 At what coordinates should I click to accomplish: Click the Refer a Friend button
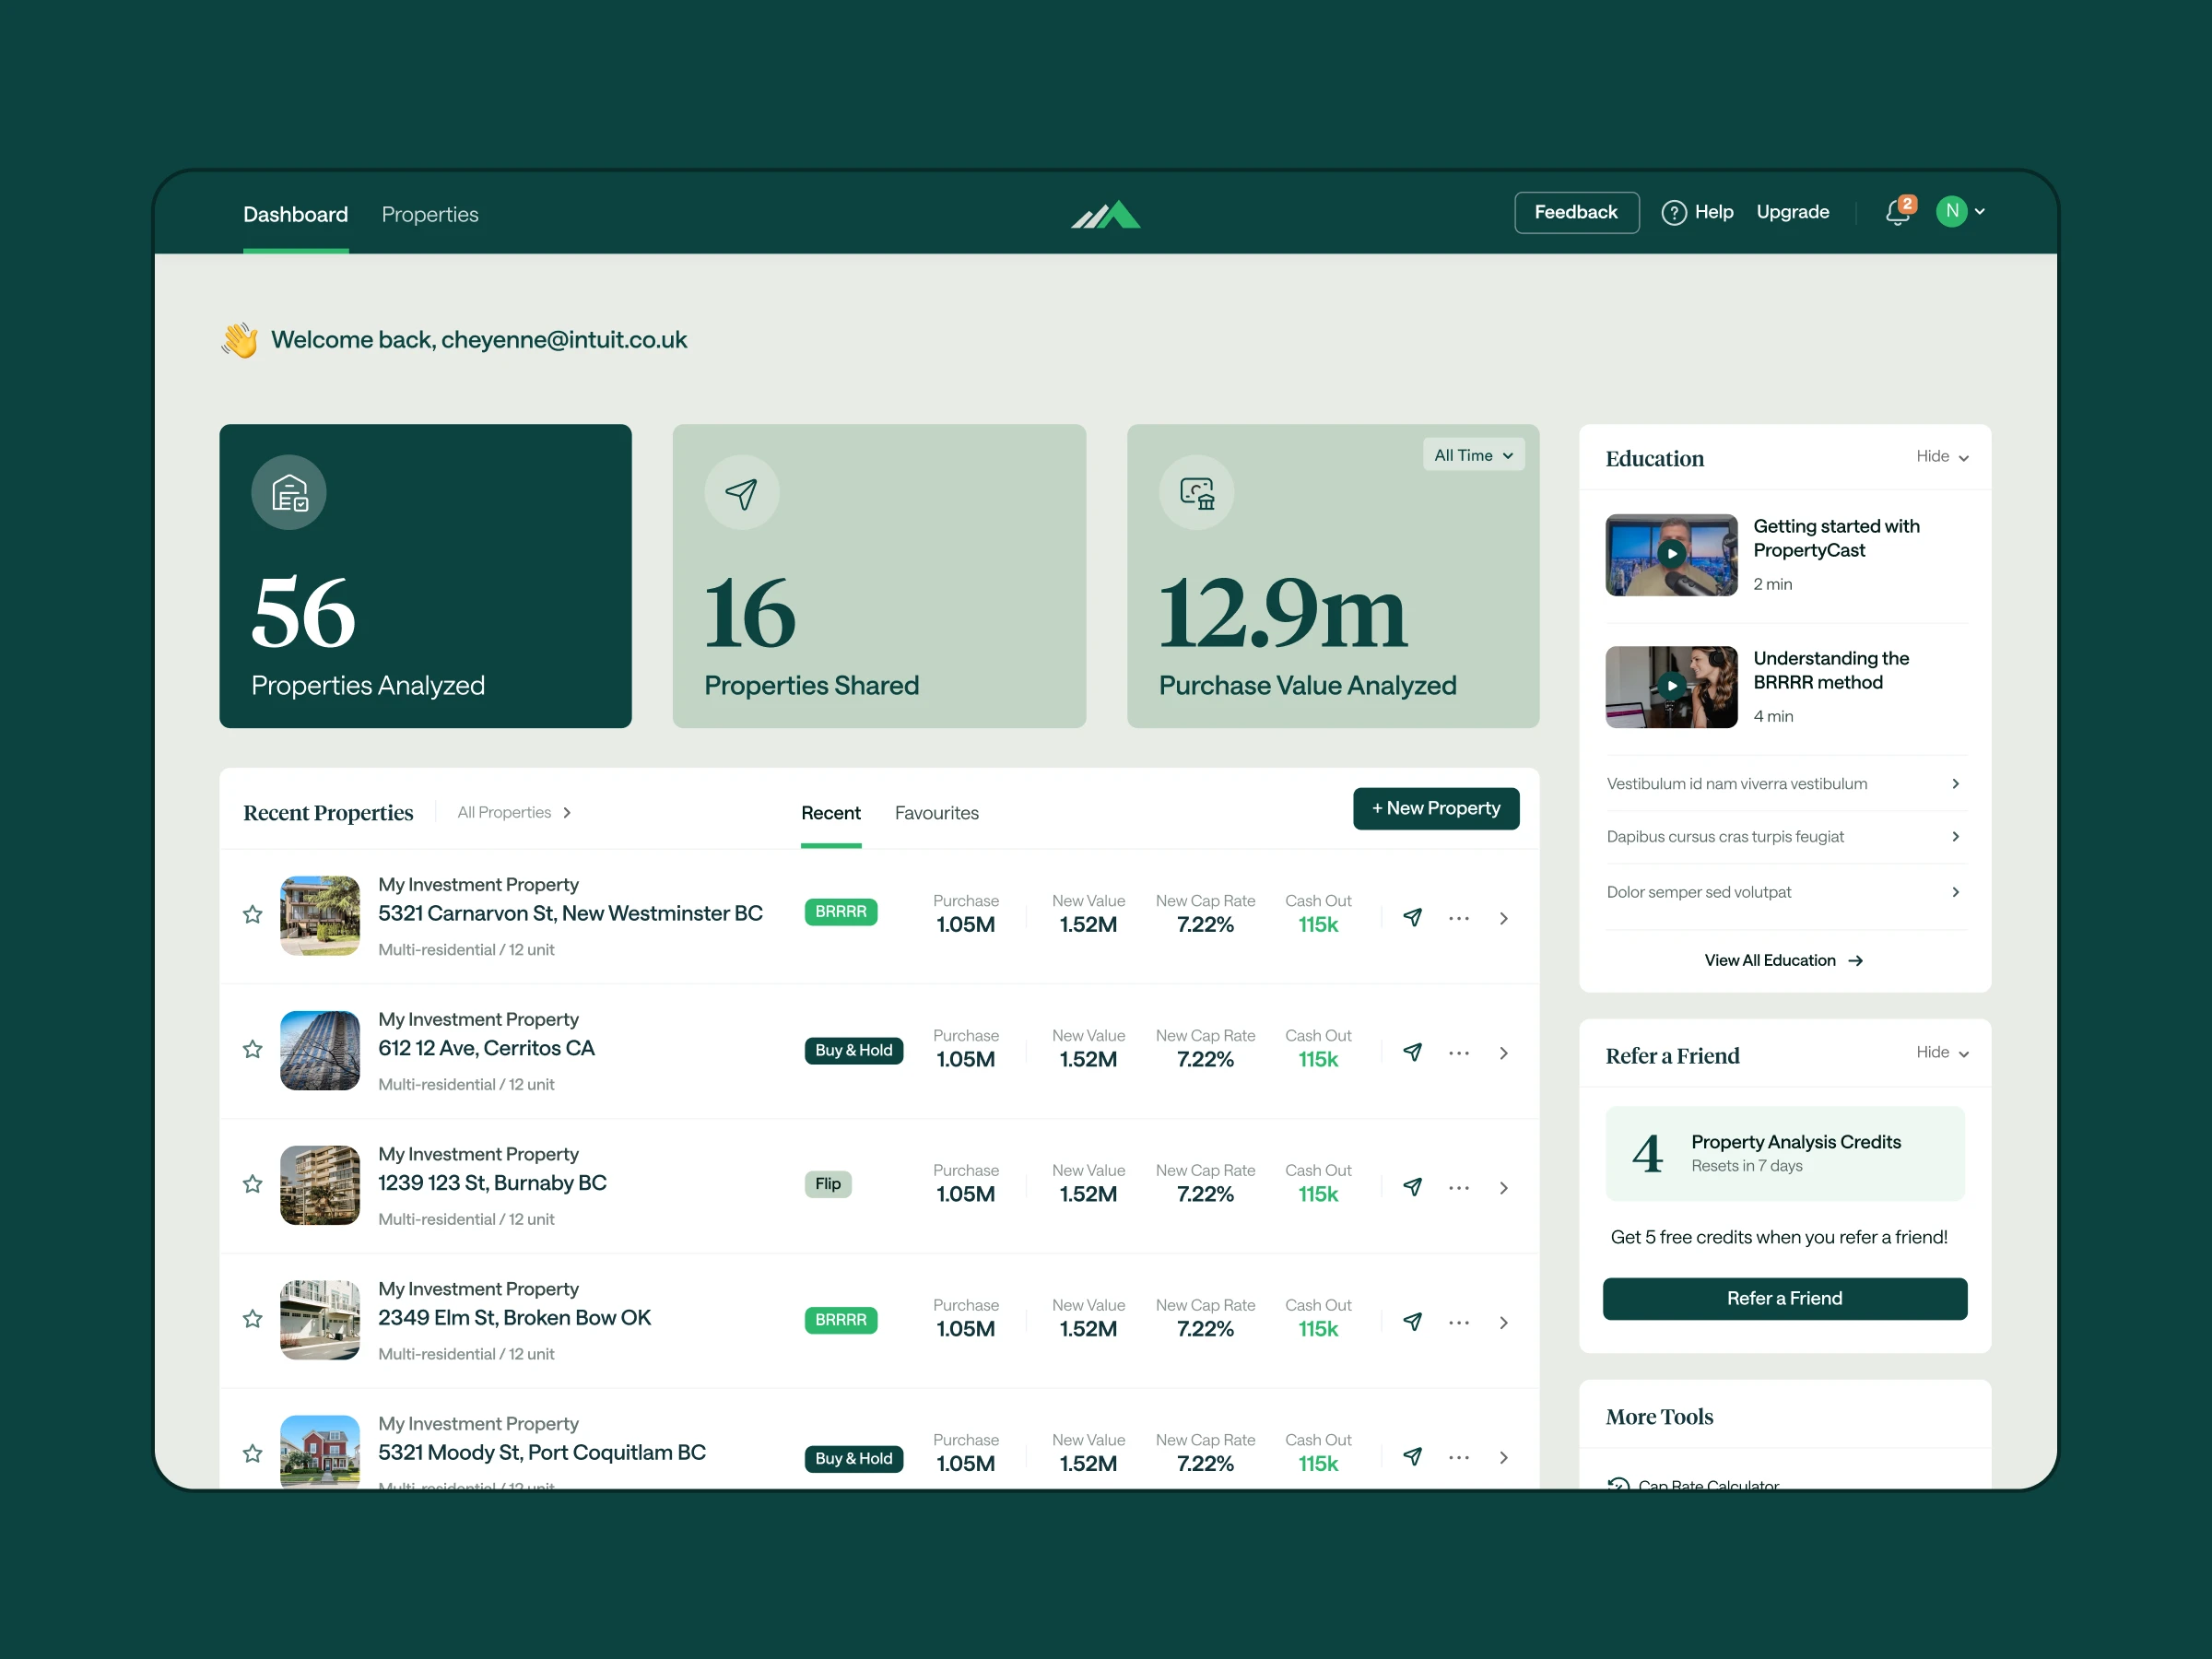(1784, 1298)
